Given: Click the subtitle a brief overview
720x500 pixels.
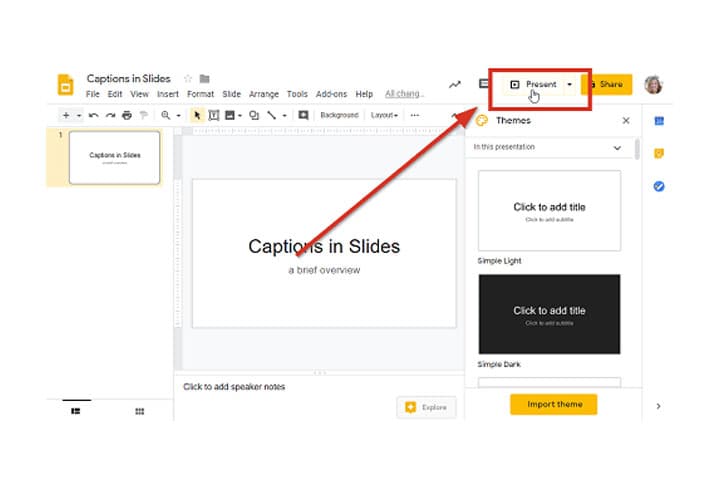Looking at the screenshot, I should [324, 270].
